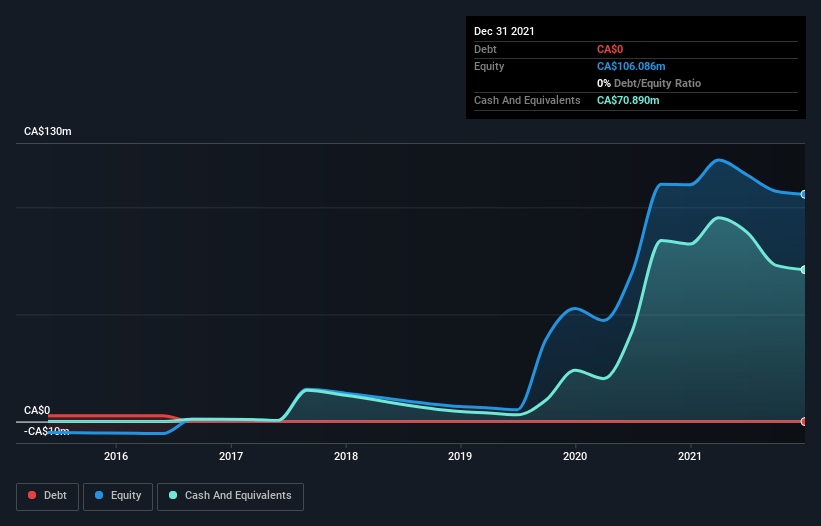The height and width of the screenshot is (526, 821).
Task: Click the teal Cash And Equivalents legend dot
Action: pos(173,495)
